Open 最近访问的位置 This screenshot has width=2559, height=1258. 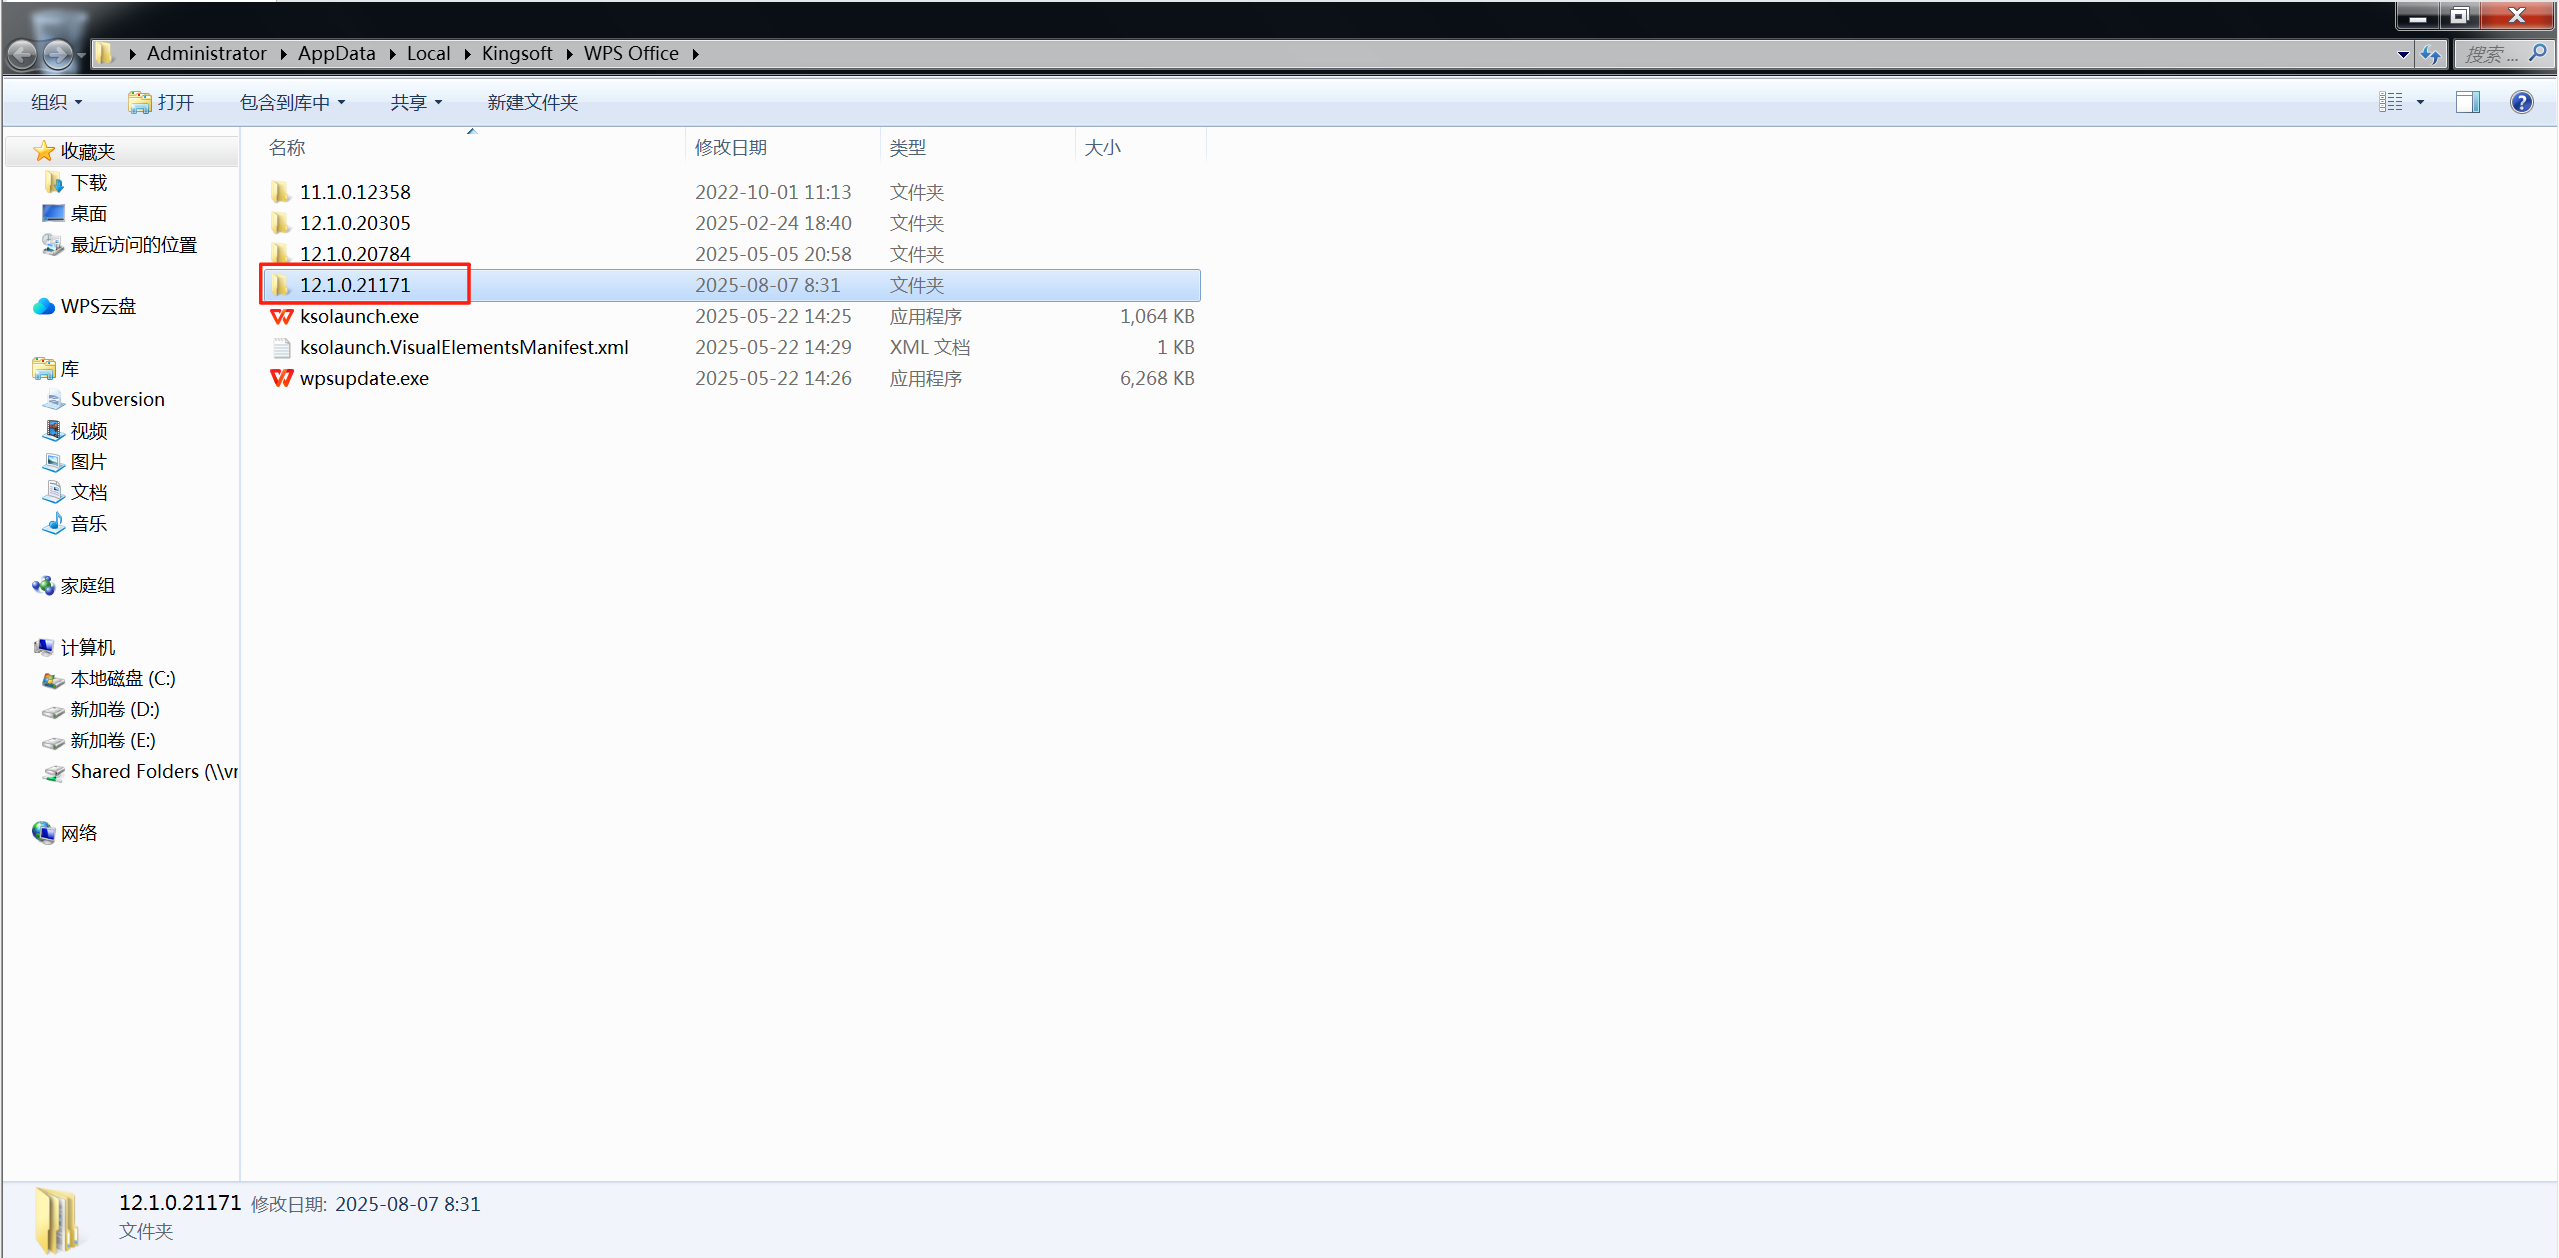point(133,245)
